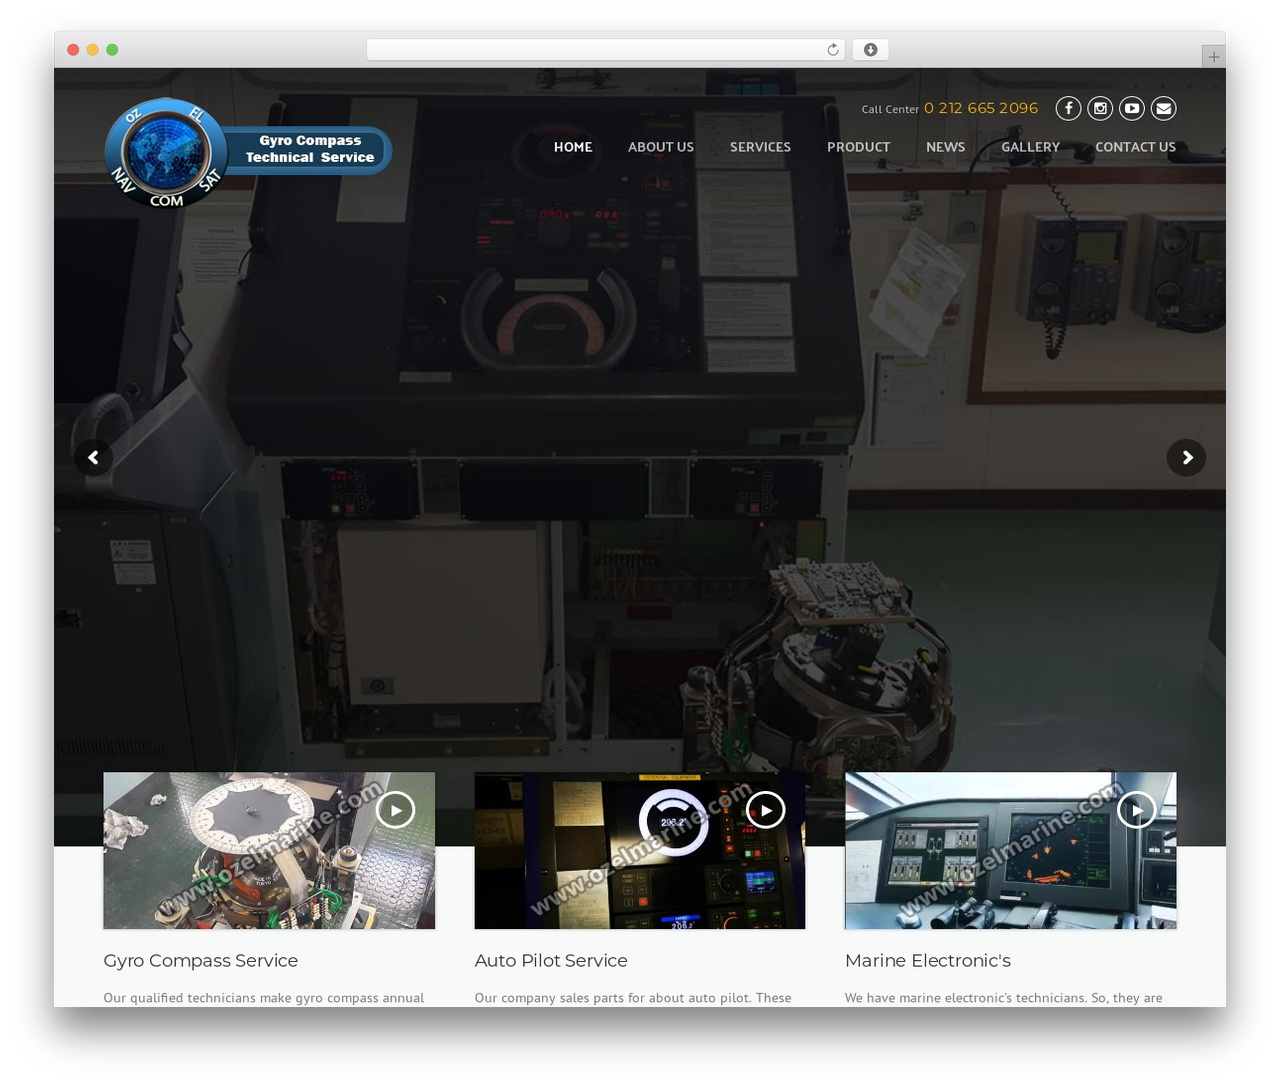
Task: Call the number 0 212 665 2096
Action: point(981,108)
